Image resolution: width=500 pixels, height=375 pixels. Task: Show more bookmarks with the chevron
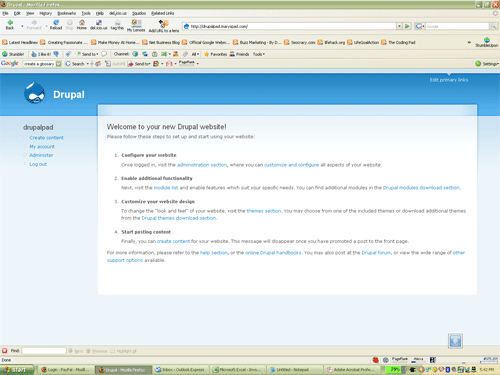click(x=469, y=42)
